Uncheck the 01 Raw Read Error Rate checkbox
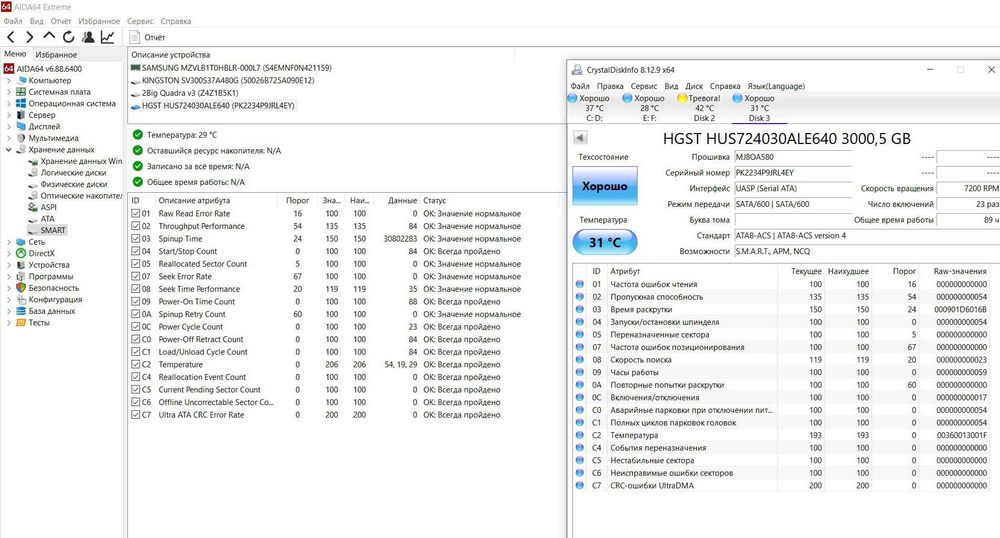 pos(136,214)
